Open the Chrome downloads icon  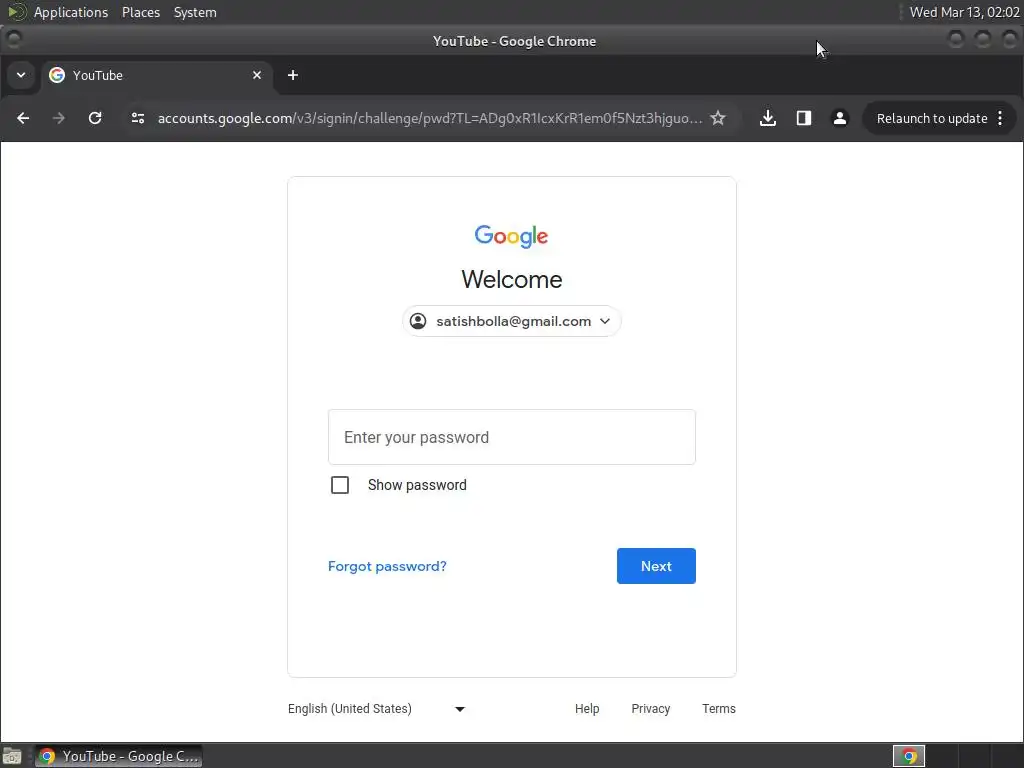pos(768,118)
